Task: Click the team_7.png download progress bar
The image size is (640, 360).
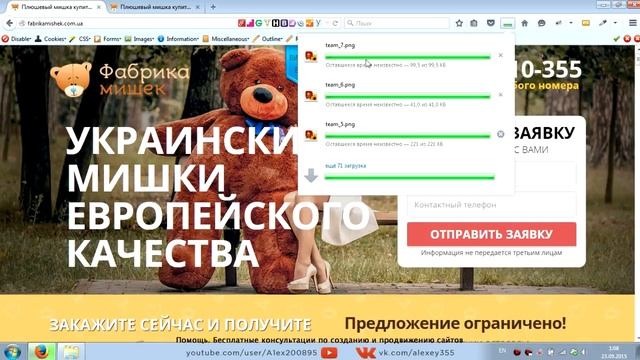Action: click(407, 57)
